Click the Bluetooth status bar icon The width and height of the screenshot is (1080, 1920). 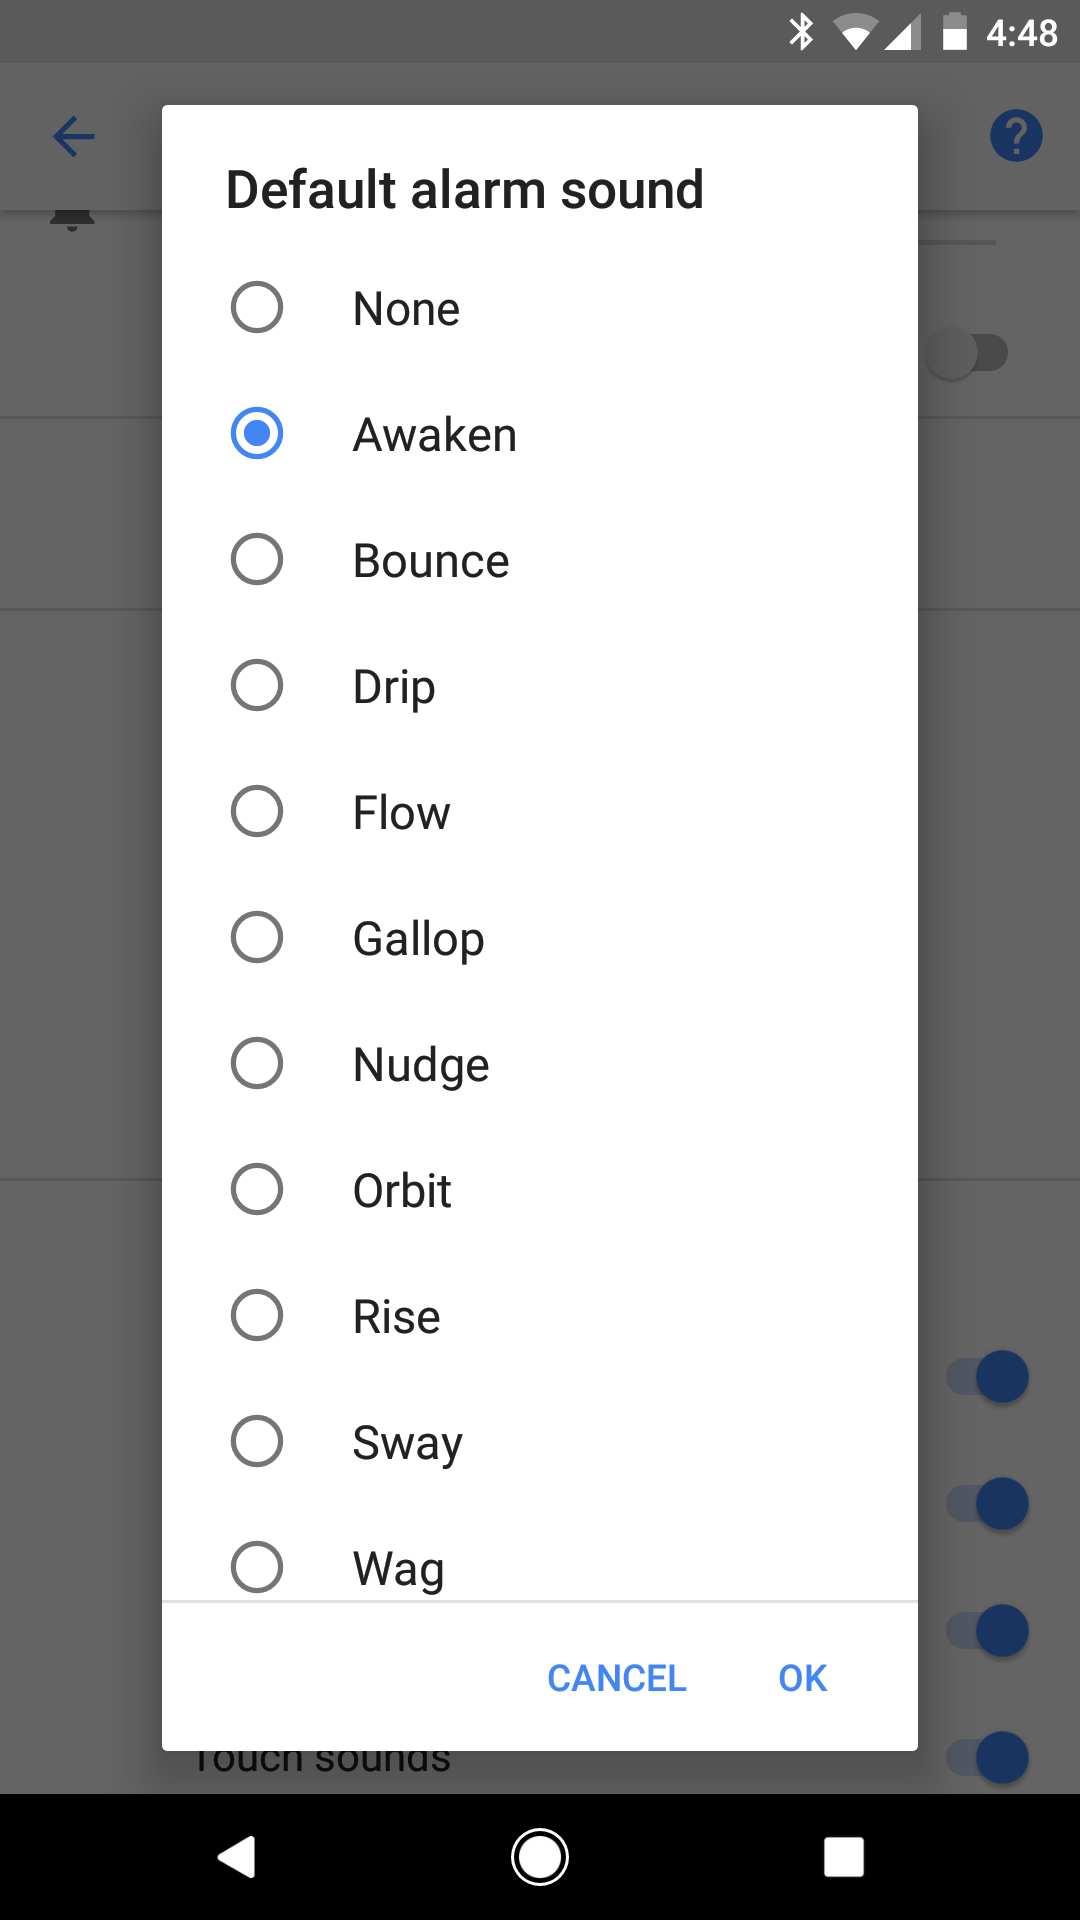point(799,31)
